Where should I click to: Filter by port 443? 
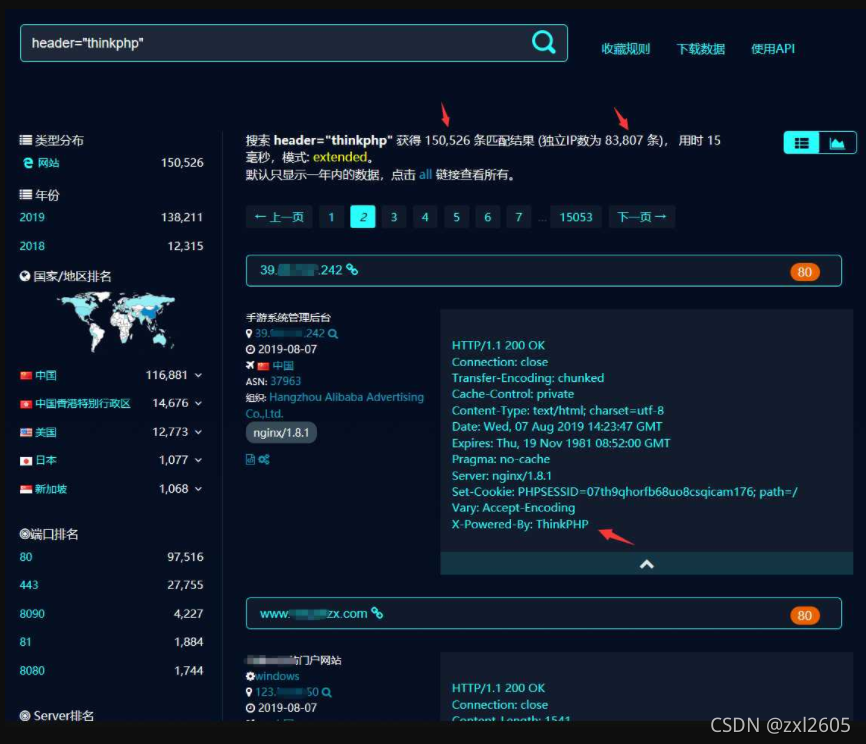pos(29,585)
